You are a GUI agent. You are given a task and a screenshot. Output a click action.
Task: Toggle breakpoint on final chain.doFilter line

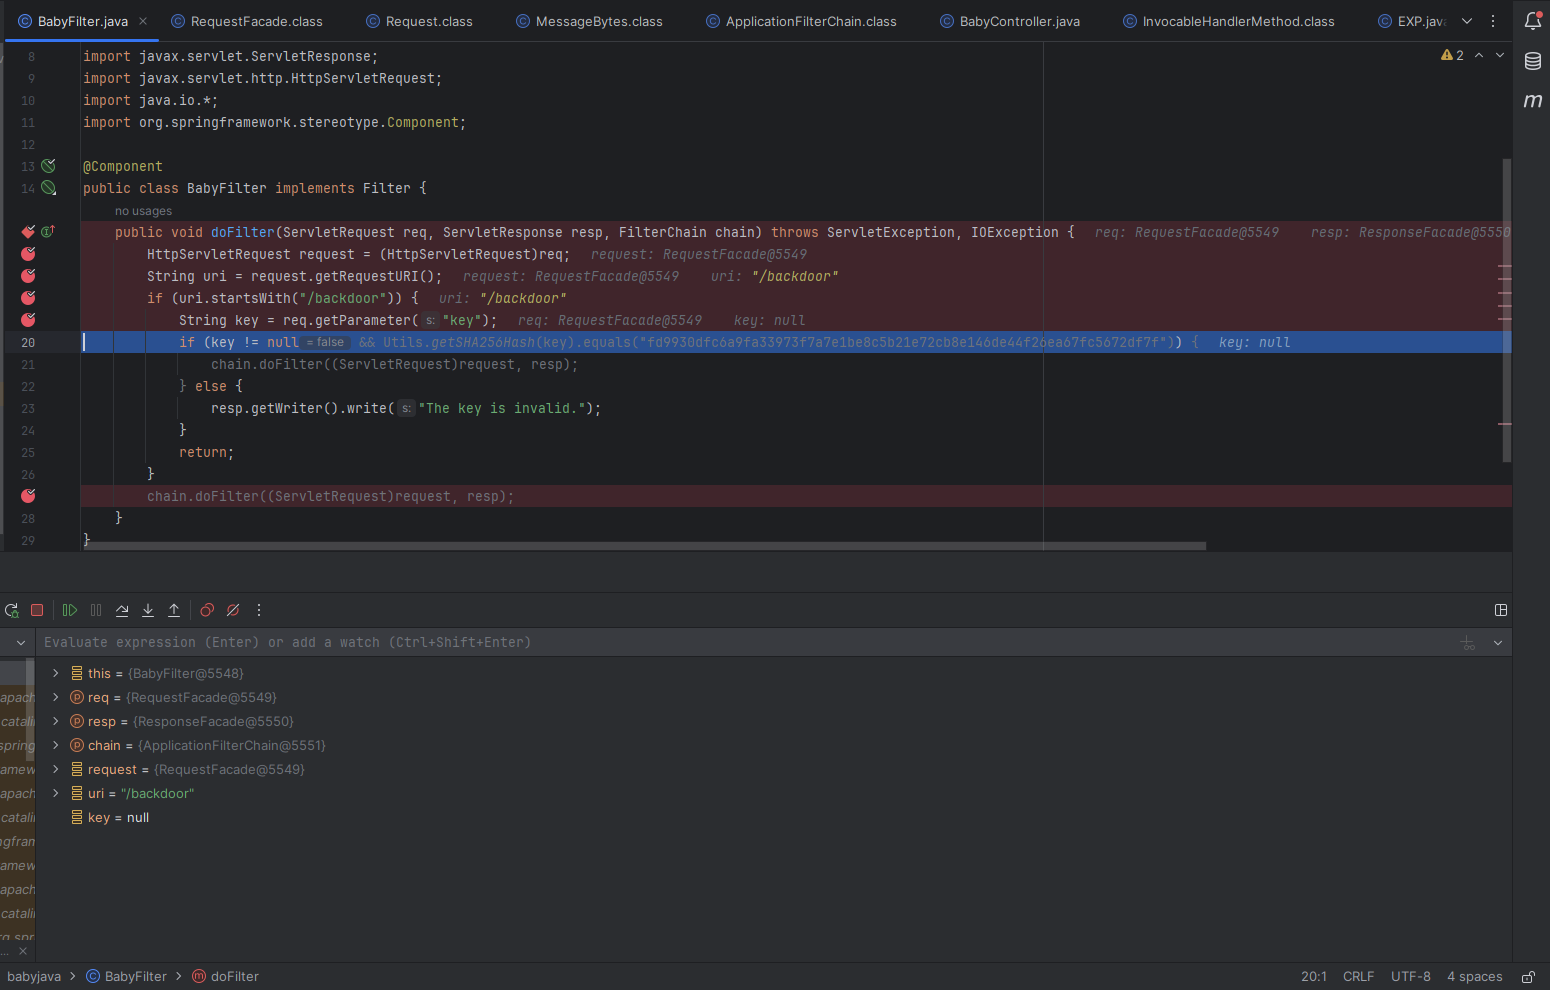pyautogui.click(x=28, y=496)
